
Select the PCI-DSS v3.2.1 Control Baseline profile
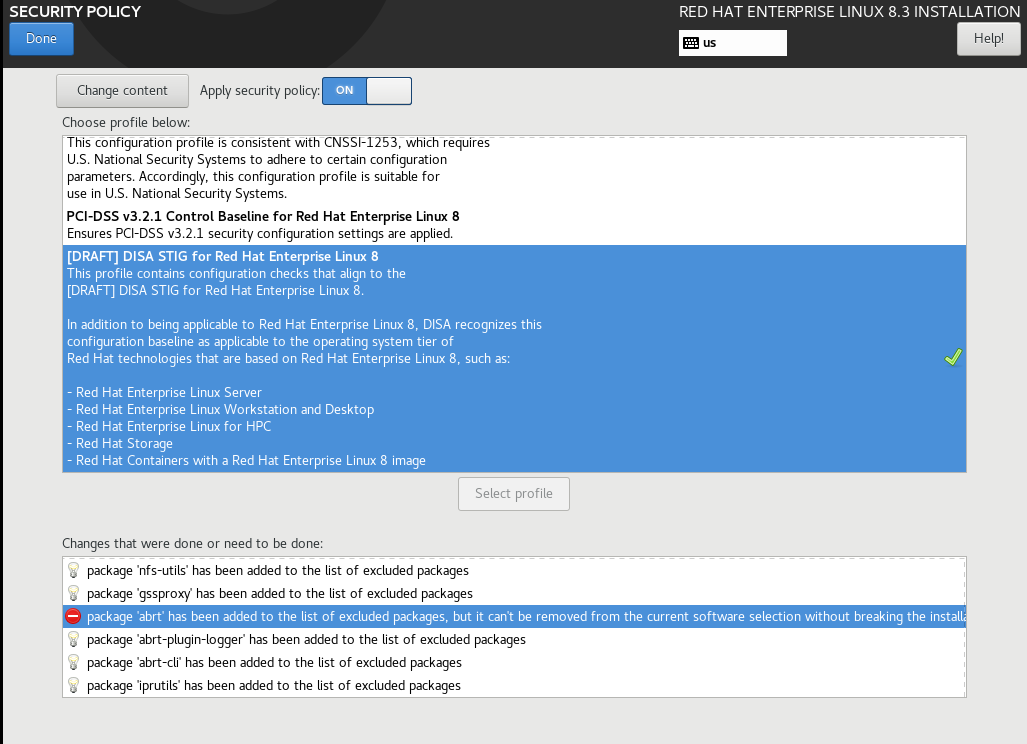tap(514, 225)
